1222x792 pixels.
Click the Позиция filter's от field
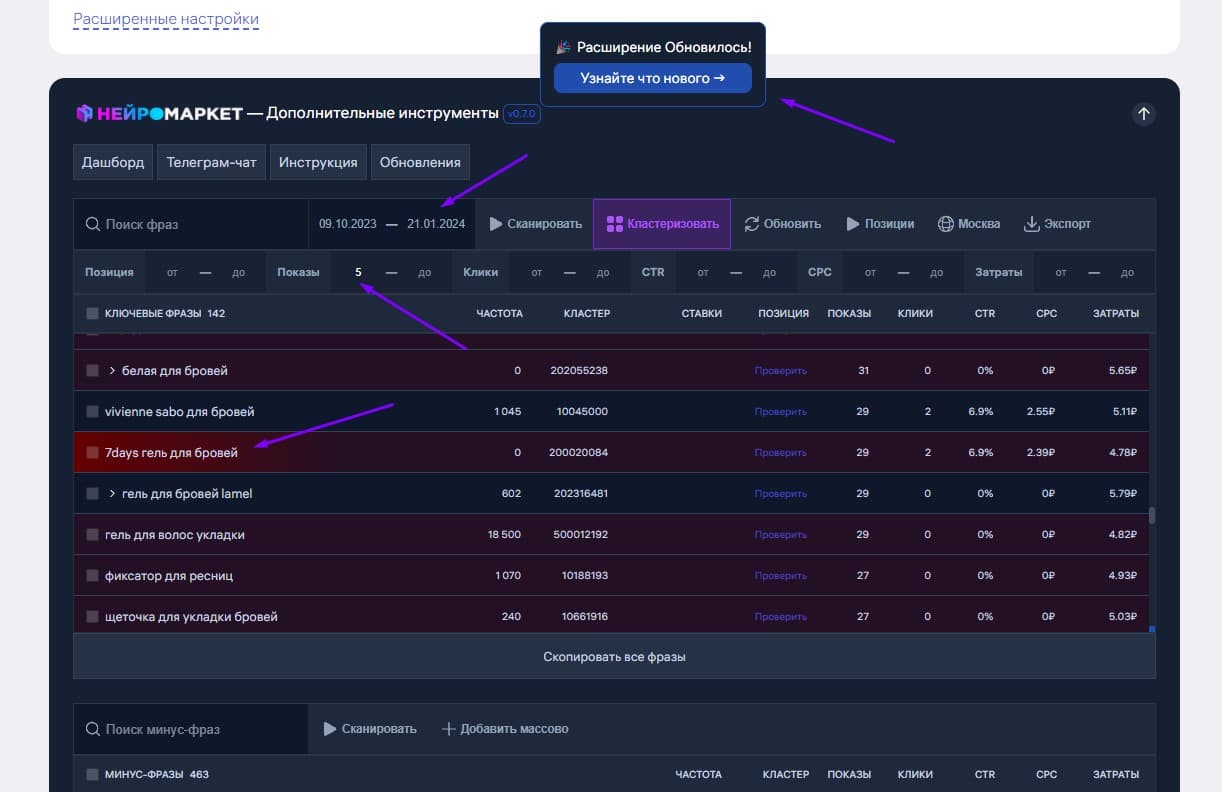(173, 272)
